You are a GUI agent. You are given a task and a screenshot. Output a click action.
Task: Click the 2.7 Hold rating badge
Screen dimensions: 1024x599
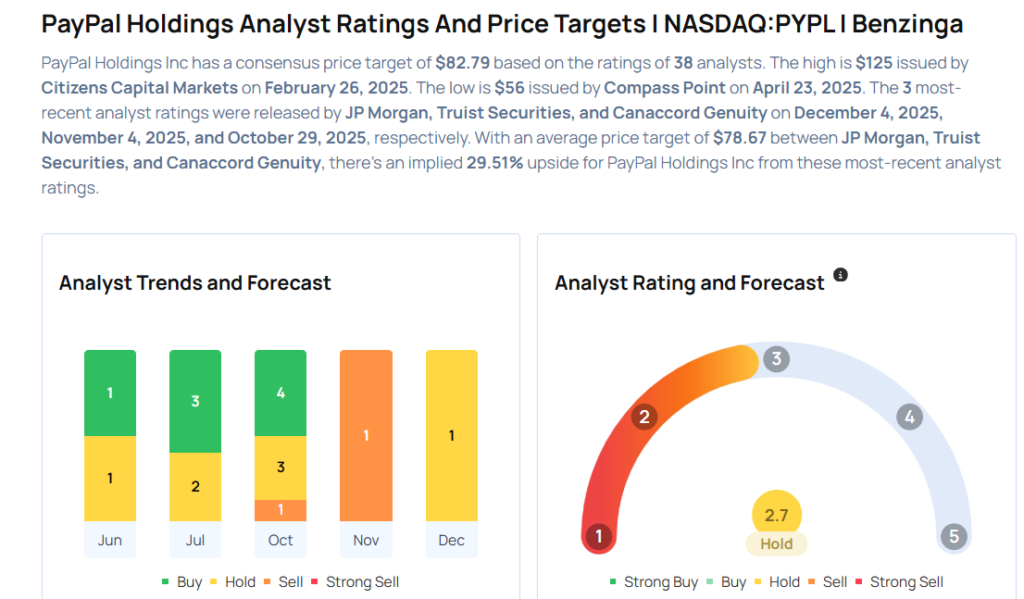tap(776, 525)
